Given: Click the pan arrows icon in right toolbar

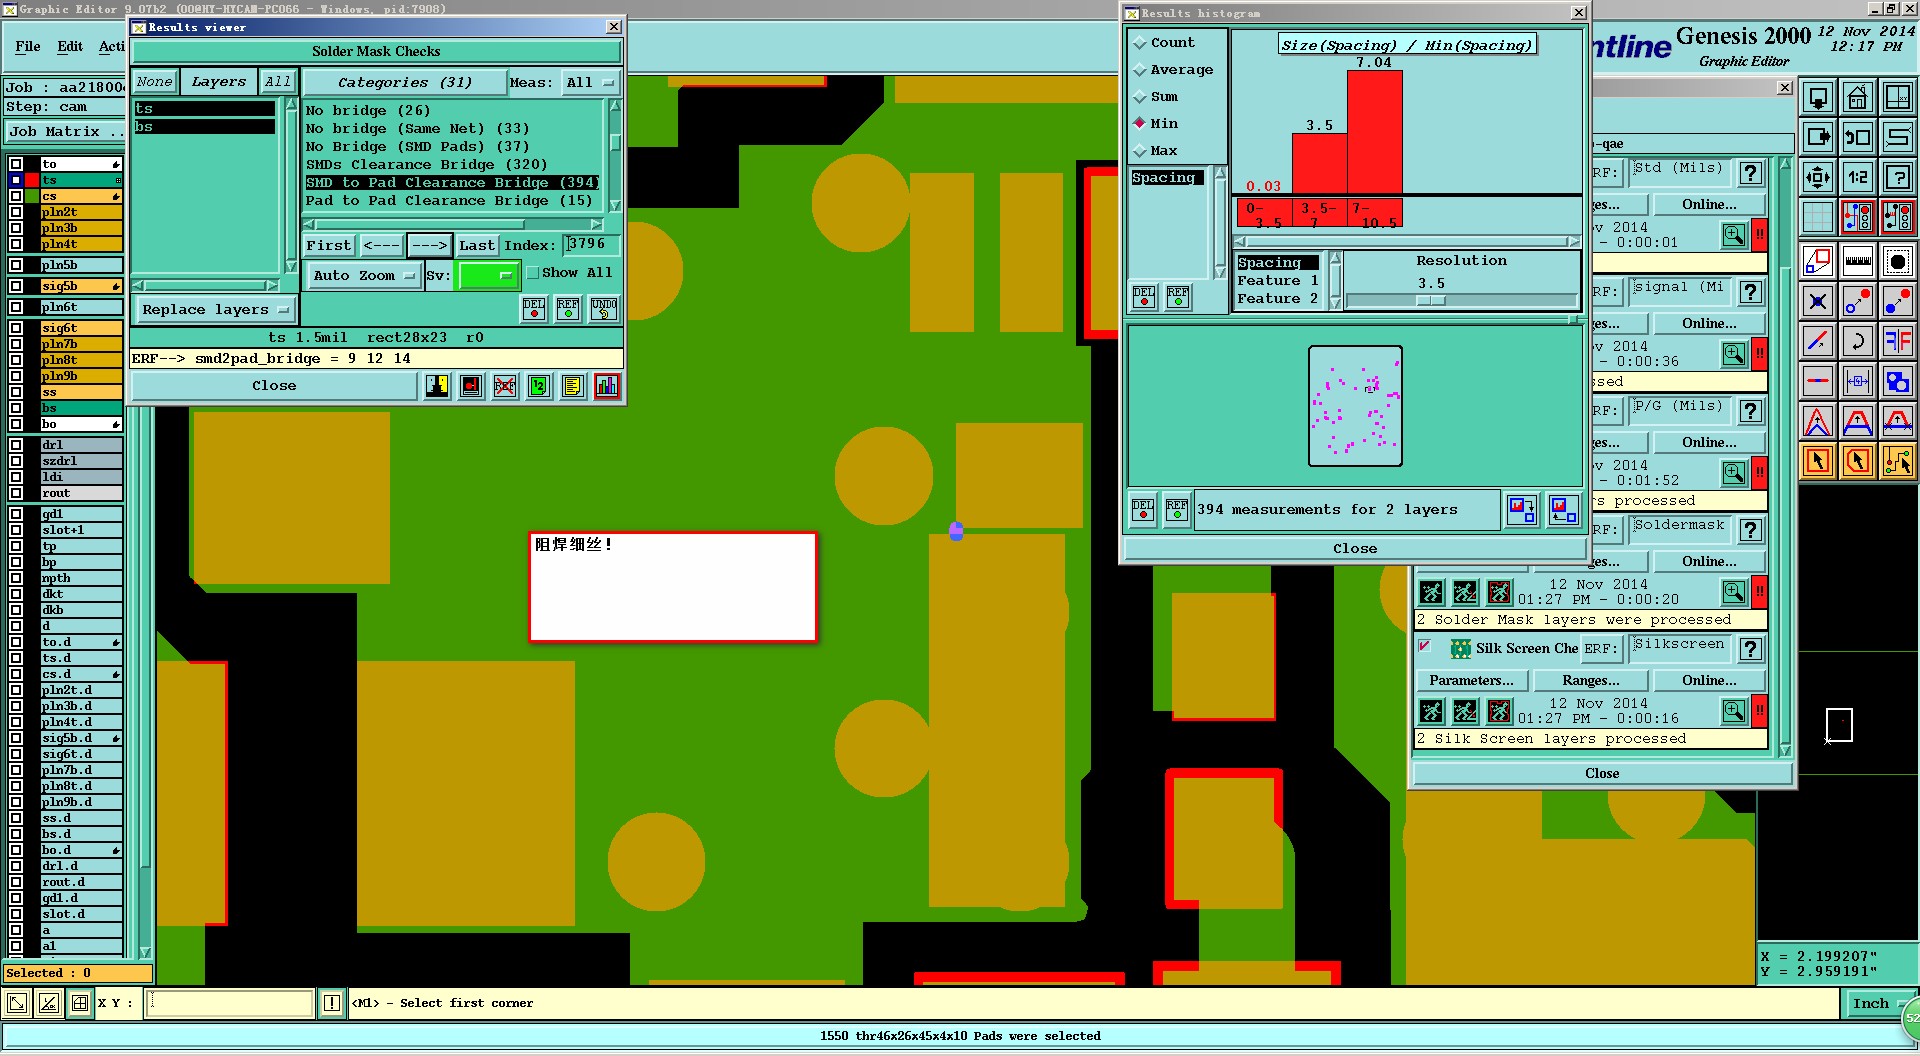Looking at the screenshot, I should point(1817,177).
